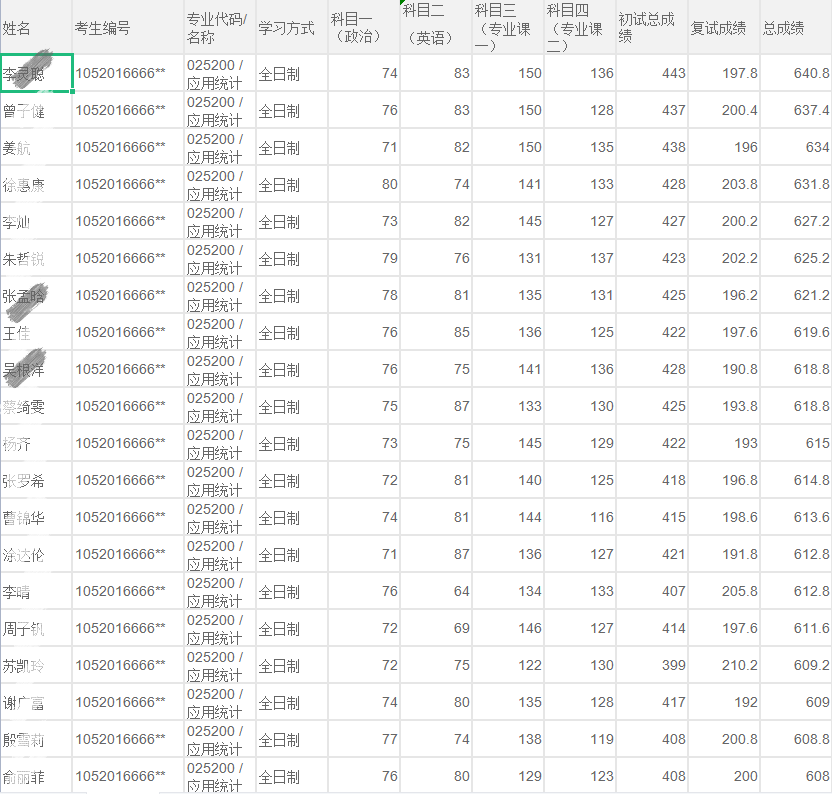Viewport: 832px width, 794px height.
Task: Select the 科目一（政治）header cell
Action: click(363, 27)
